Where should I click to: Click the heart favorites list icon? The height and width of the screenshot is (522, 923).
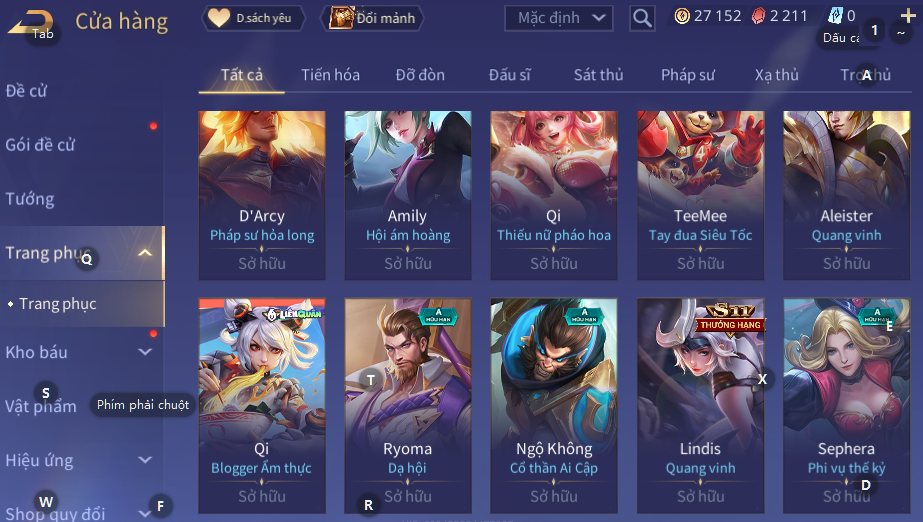coord(218,18)
